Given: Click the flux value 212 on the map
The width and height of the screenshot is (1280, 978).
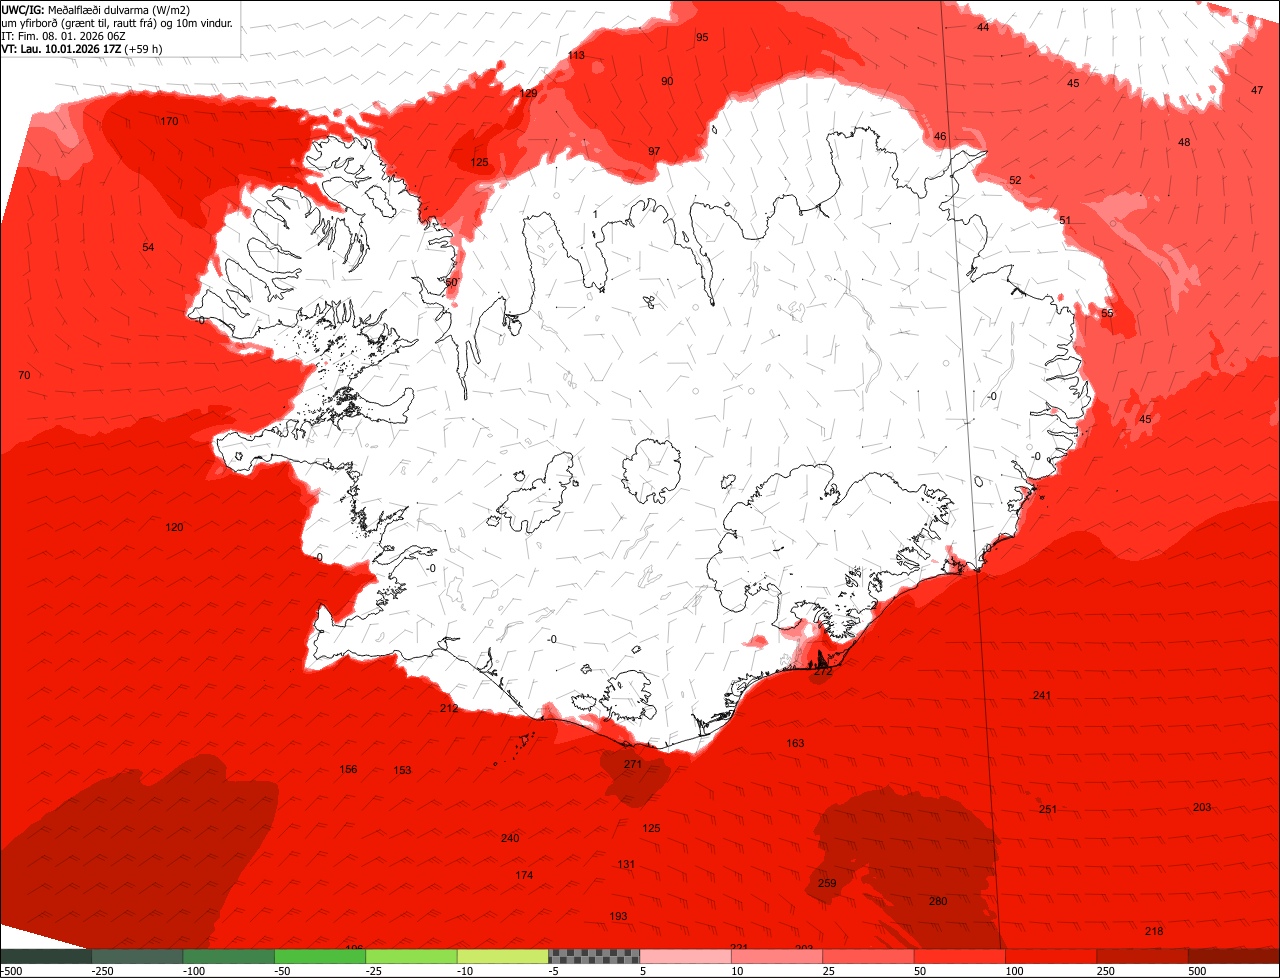Looking at the screenshot, I should click(x=449, y=708).
